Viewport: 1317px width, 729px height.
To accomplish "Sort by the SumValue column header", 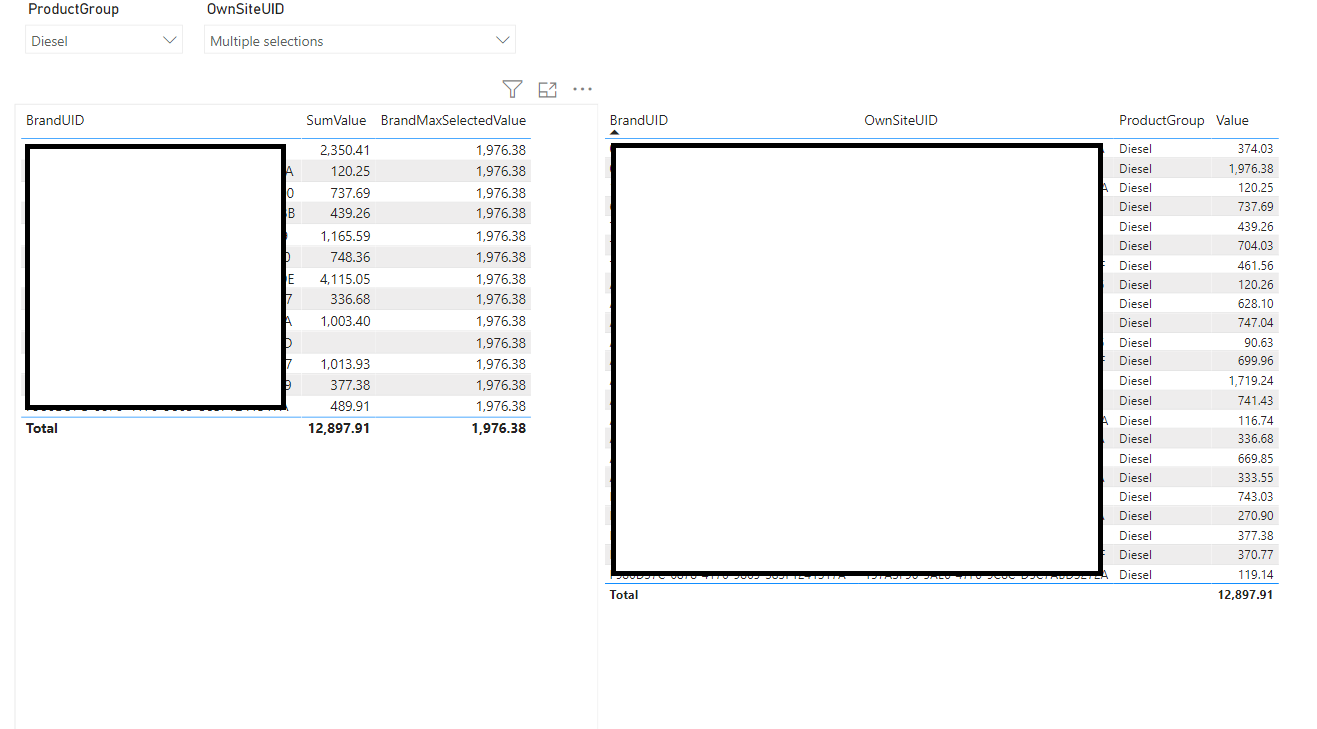I will pyautogui.click(x=336, y=120).
